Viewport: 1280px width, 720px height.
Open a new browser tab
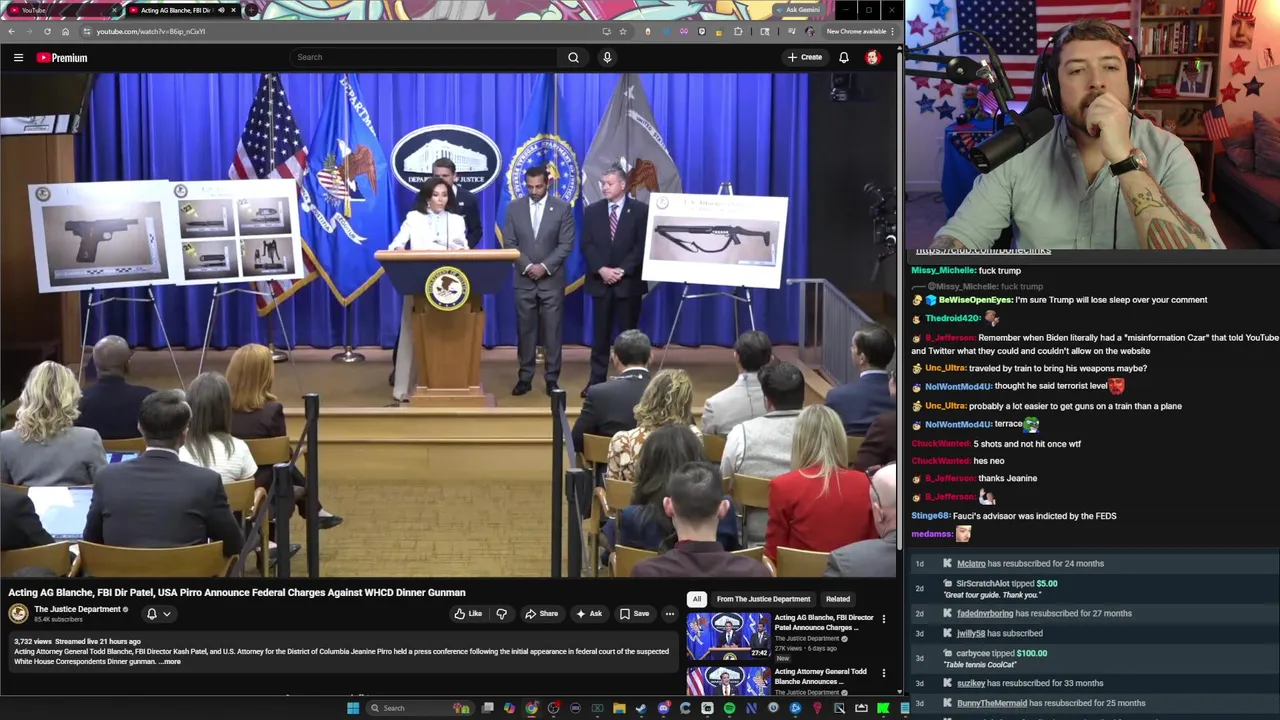[x=251, y=10]
